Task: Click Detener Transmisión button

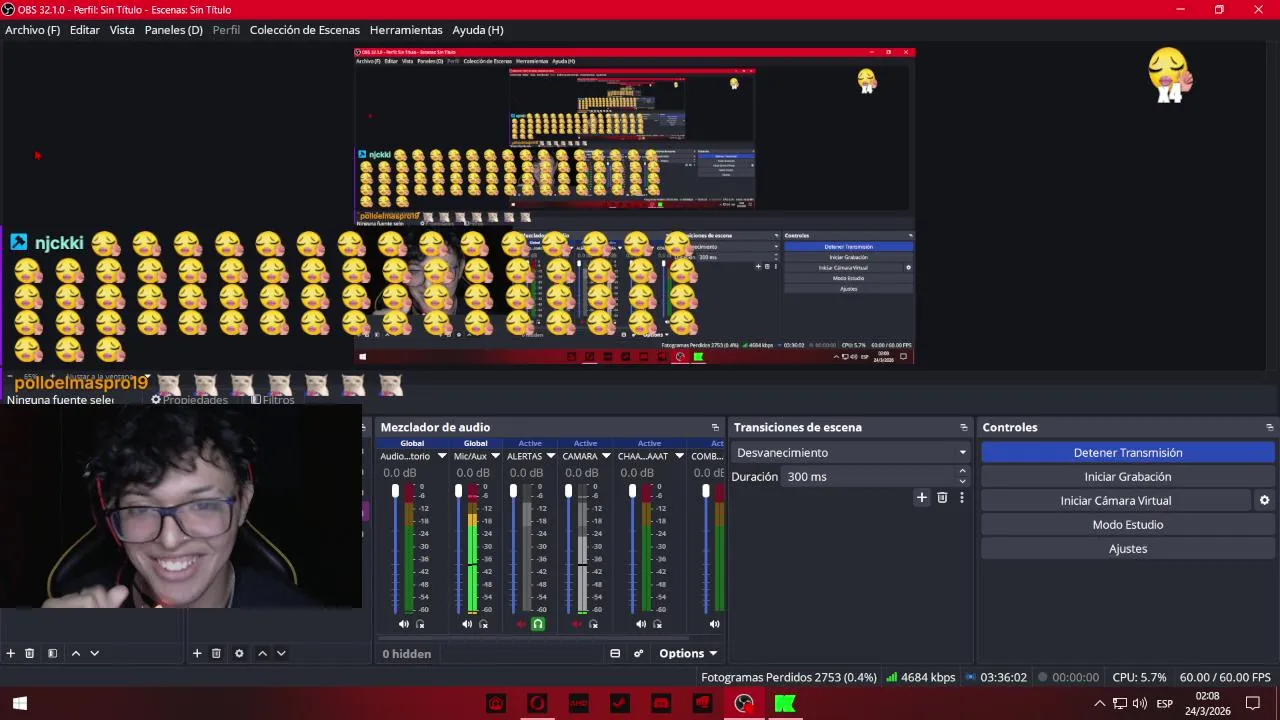Action: pos(1128,453)
